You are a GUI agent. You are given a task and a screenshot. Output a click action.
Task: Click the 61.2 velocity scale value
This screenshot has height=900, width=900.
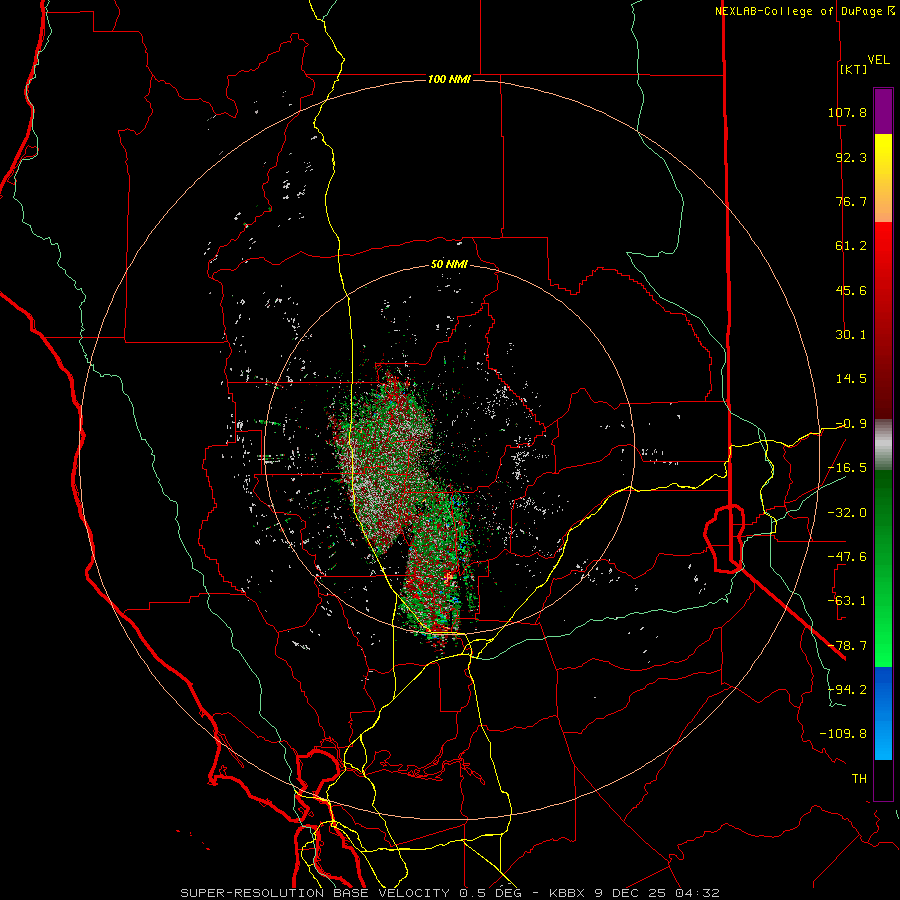[851, 246]
